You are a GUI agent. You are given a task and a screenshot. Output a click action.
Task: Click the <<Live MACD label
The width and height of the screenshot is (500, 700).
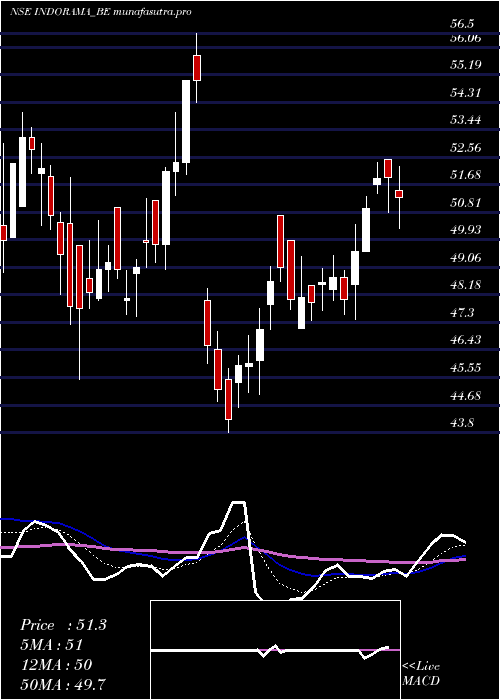coord(421,673)
